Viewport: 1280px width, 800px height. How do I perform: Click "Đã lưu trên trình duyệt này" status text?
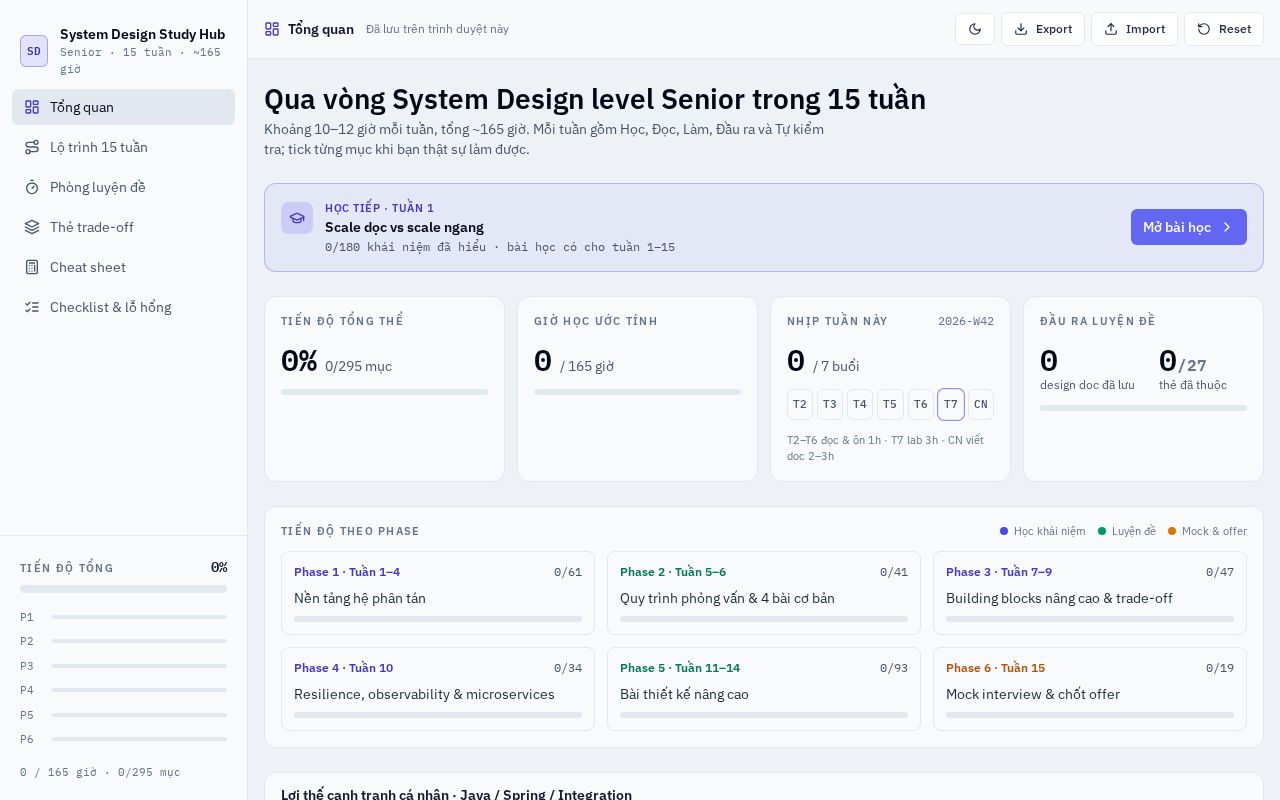click(x=437, y=29)
